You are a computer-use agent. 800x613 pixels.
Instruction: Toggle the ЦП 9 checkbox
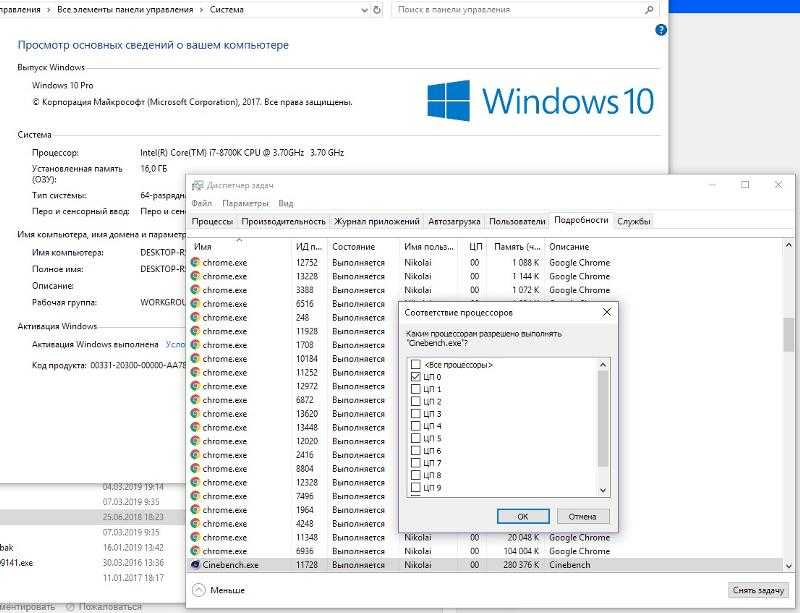415,487
